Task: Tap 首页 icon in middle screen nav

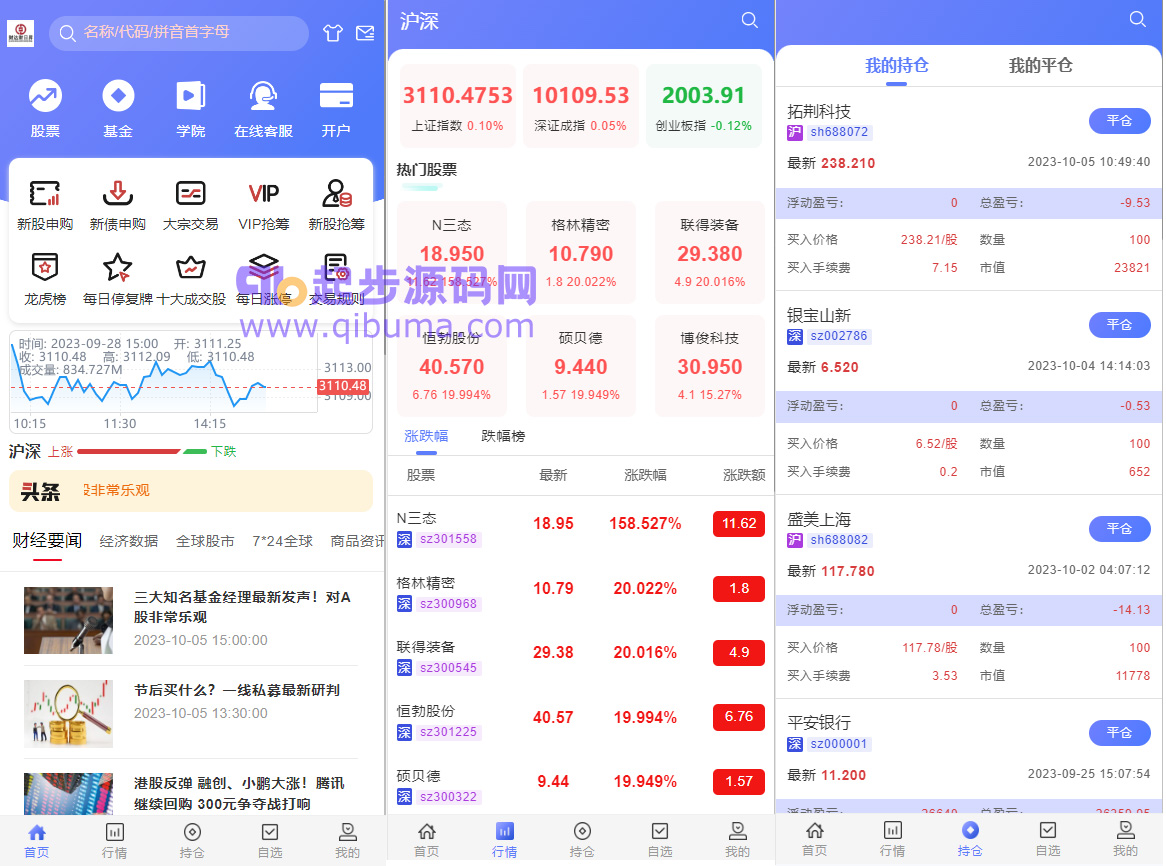Action: pyautogui.click(x=427, y=831)
